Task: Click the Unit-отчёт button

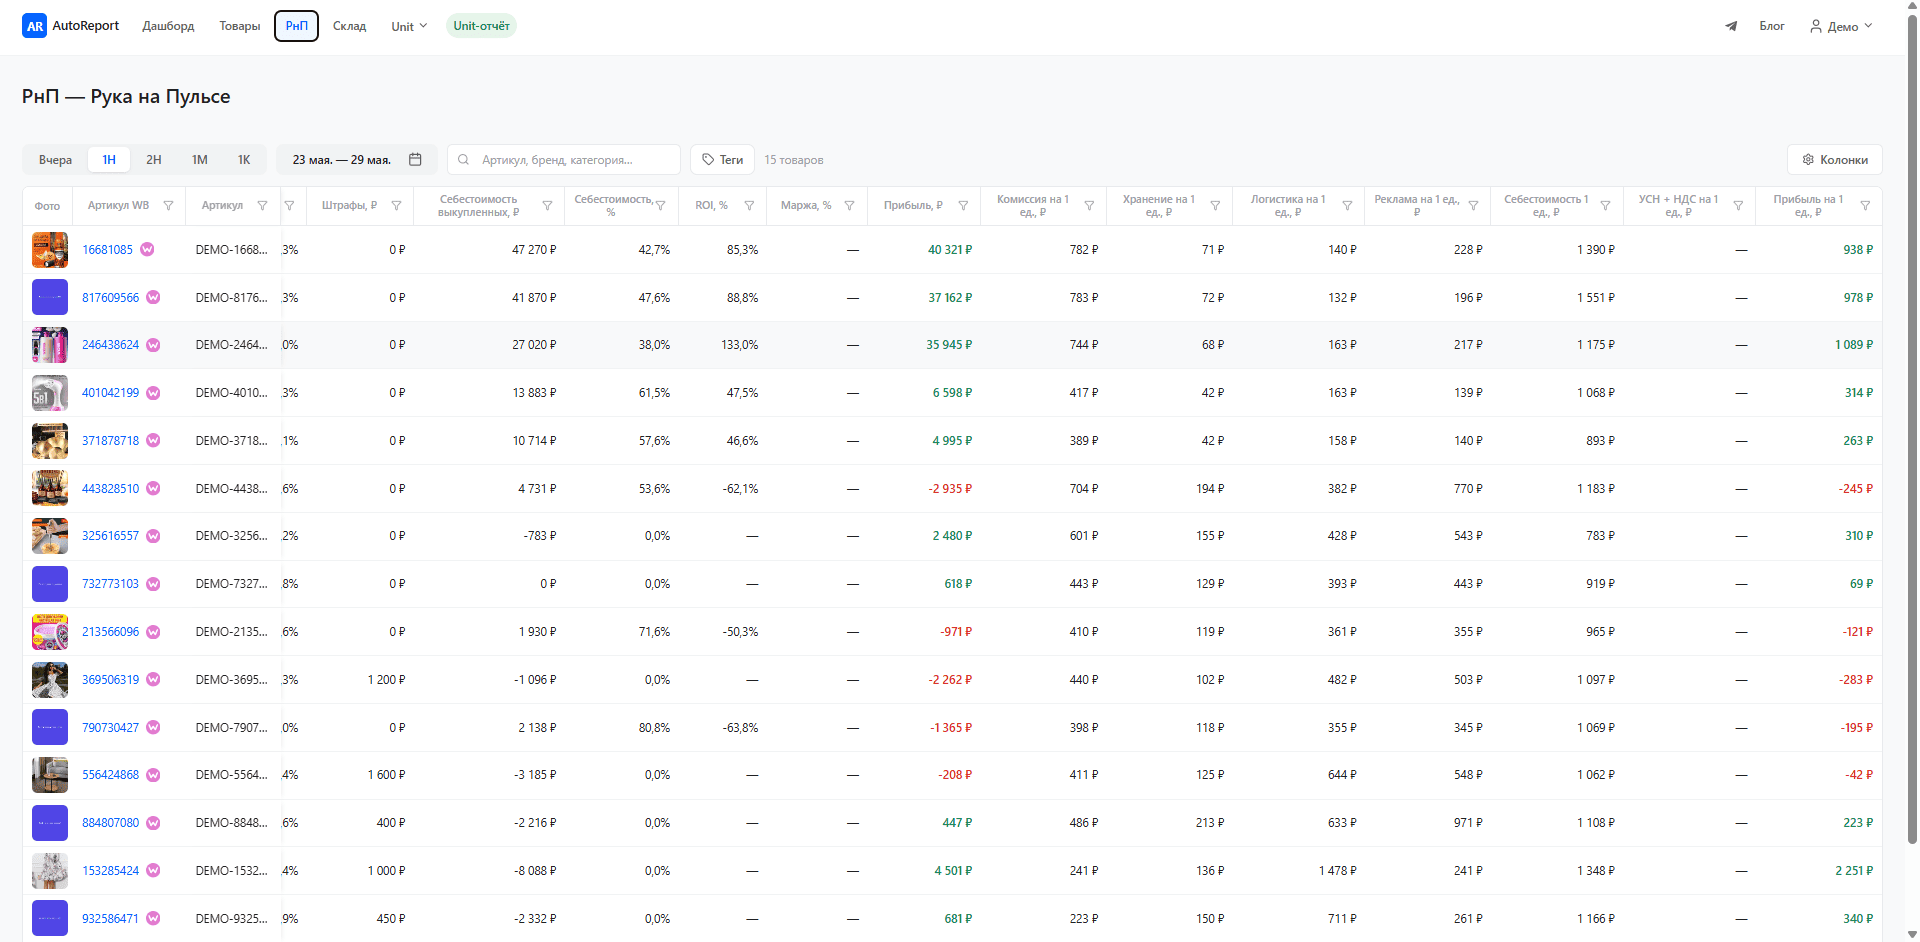Action: [481, 26]
